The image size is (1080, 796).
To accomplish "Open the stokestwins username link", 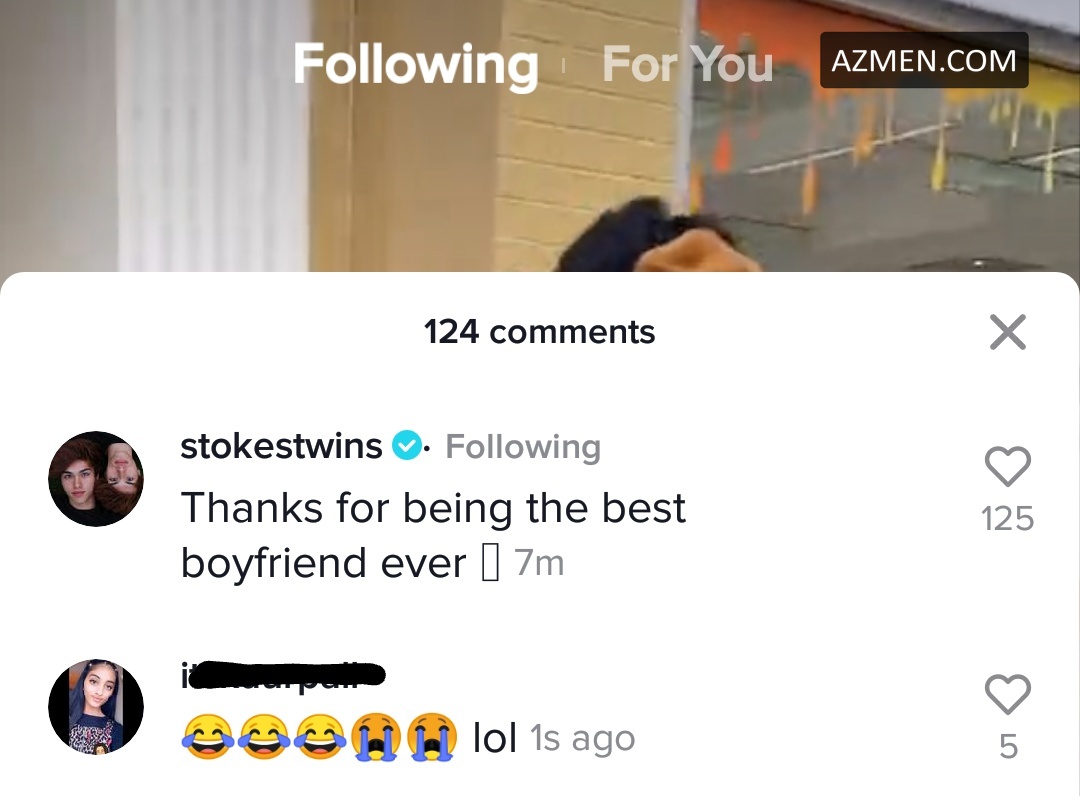I will pos(281,446).
